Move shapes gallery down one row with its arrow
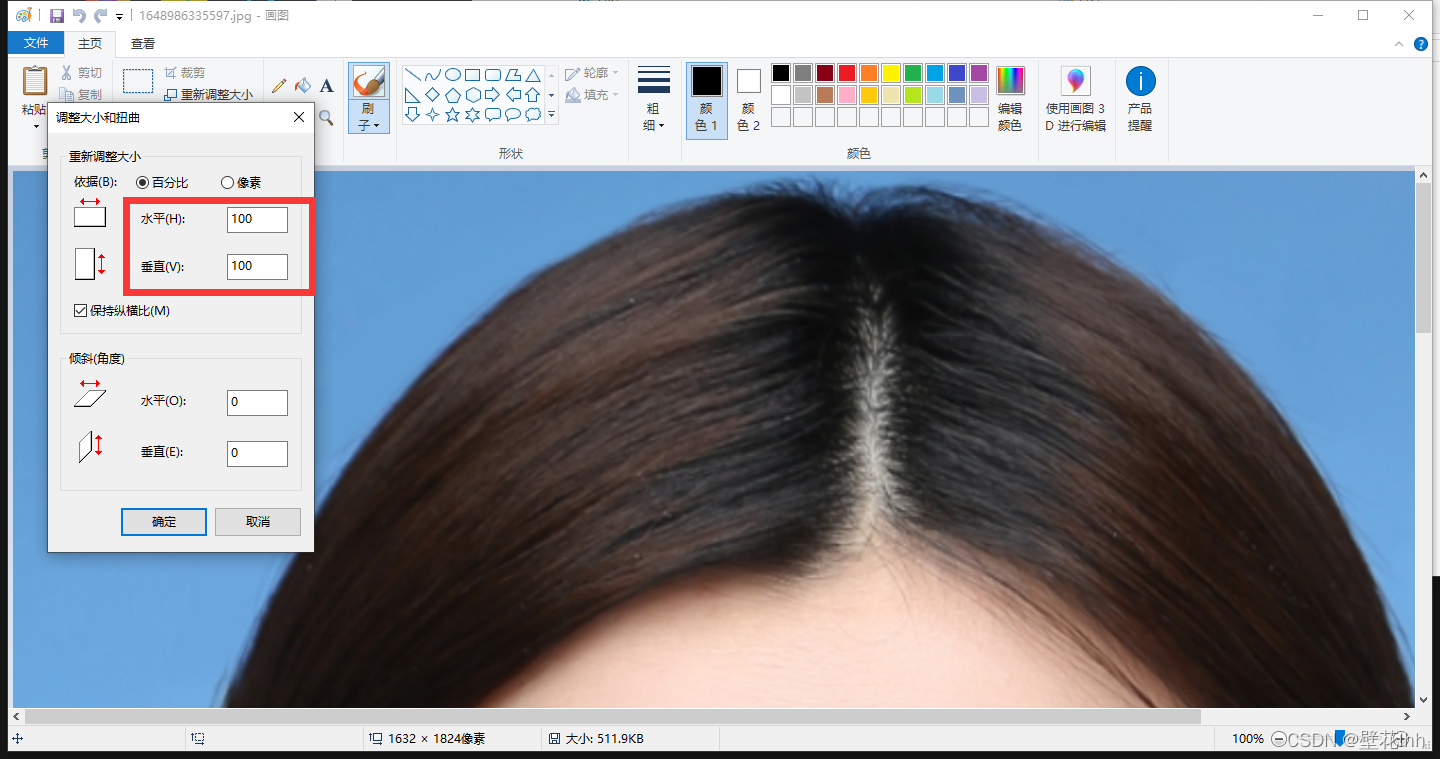Screen dimensions: 1440x759 click(551, 95)
